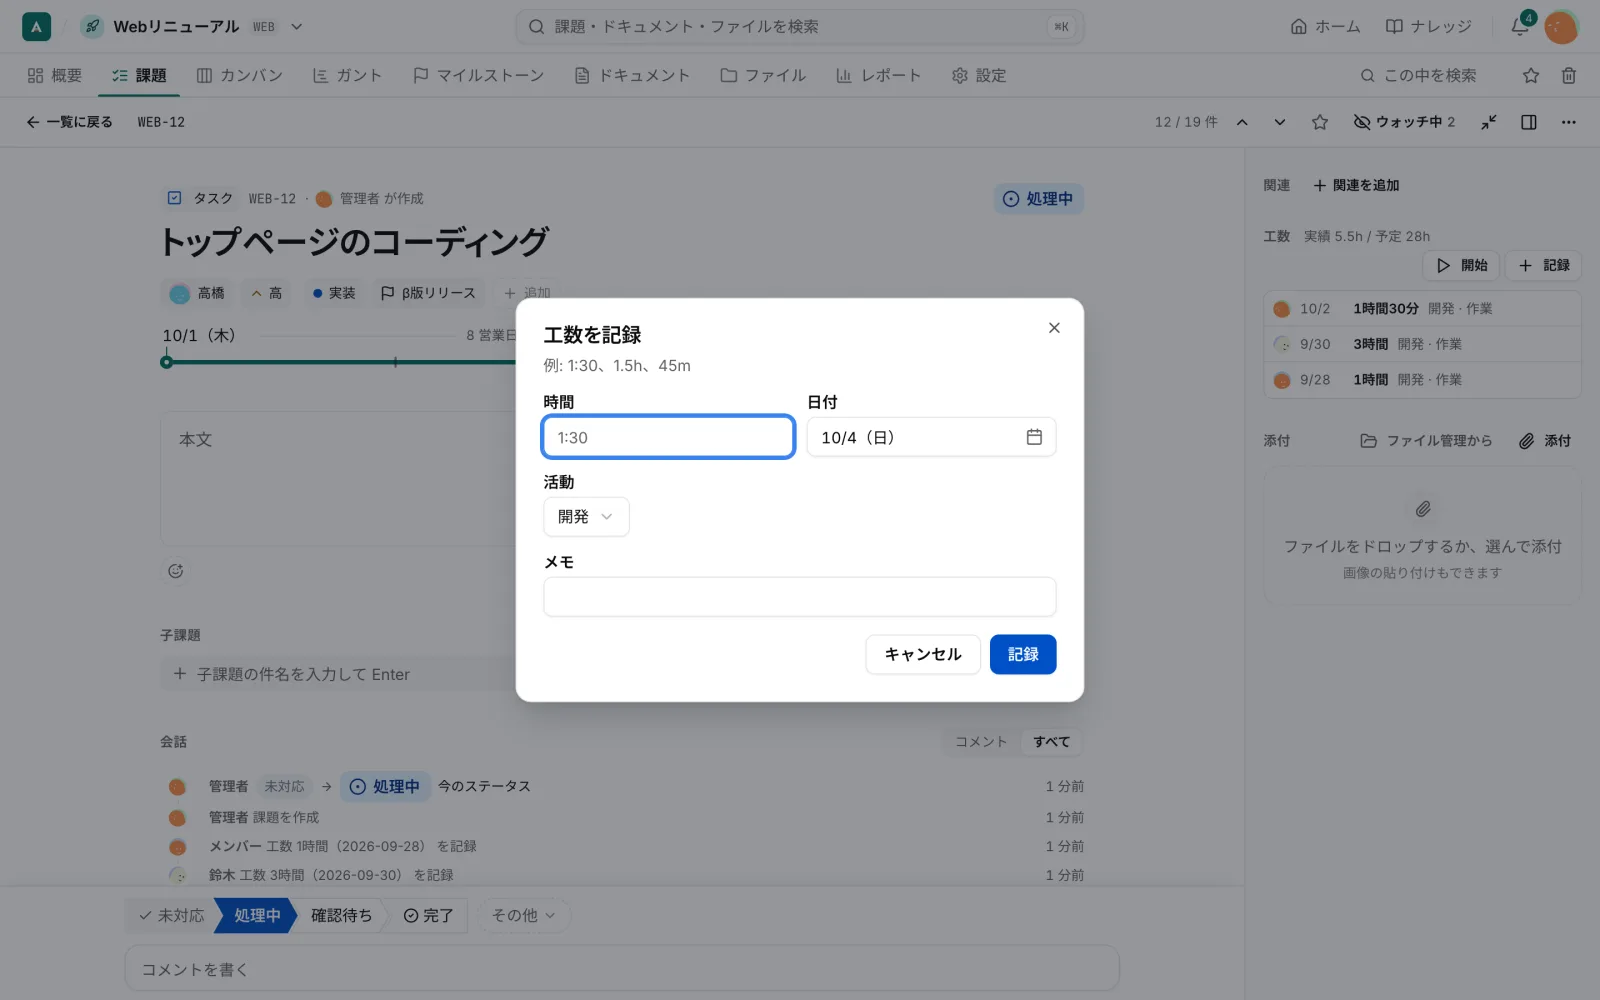Switch to the ドキュメント tab
Image resolution: width=1600 pixels, height=1000 pixels.
[632, 75]
